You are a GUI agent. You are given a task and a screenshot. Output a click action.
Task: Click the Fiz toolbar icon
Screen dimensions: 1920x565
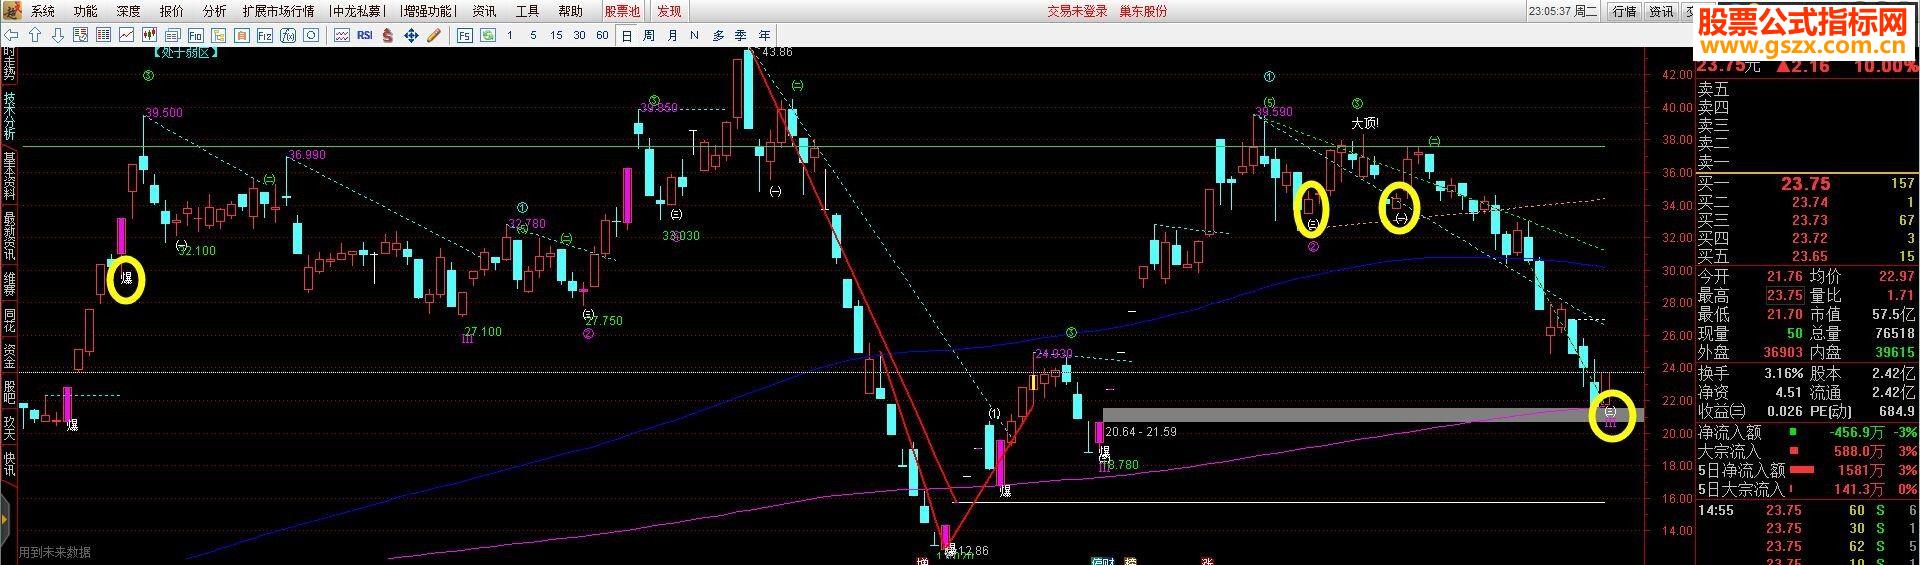(x=264, y=35)
